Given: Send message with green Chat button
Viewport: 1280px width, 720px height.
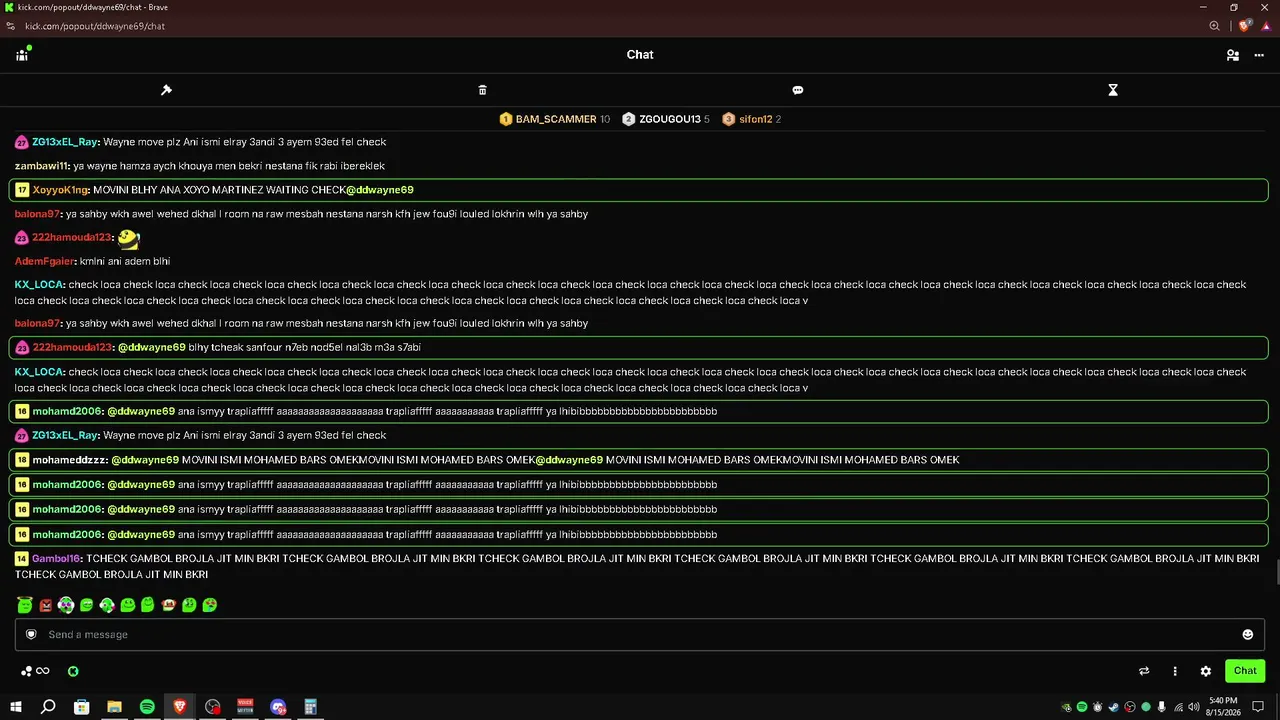Looking at the screenshot, I should pyautogui.click(x=1245, y=671).
